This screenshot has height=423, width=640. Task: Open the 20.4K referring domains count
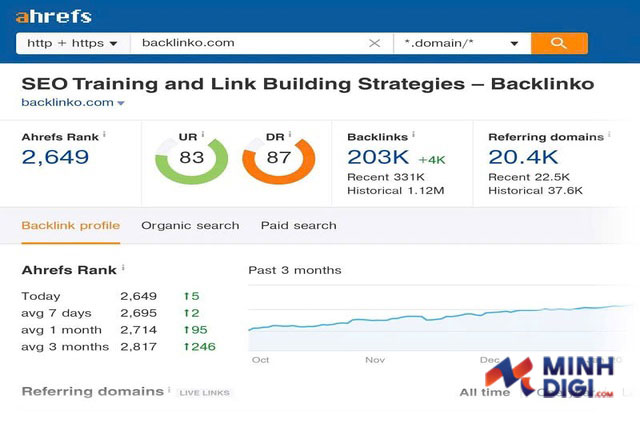click(x=523, y=157)
